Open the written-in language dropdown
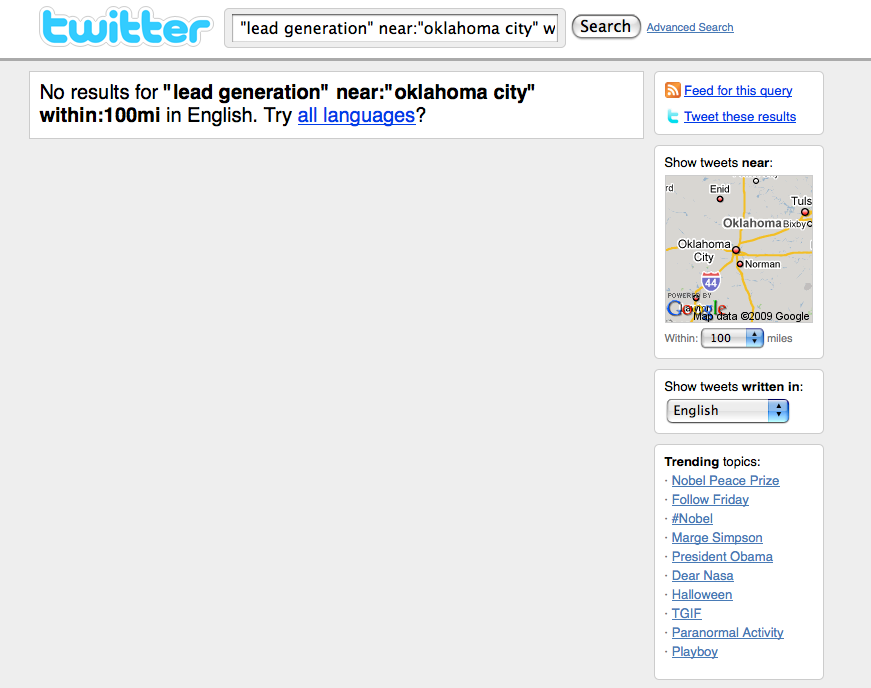 pos(727,410)
